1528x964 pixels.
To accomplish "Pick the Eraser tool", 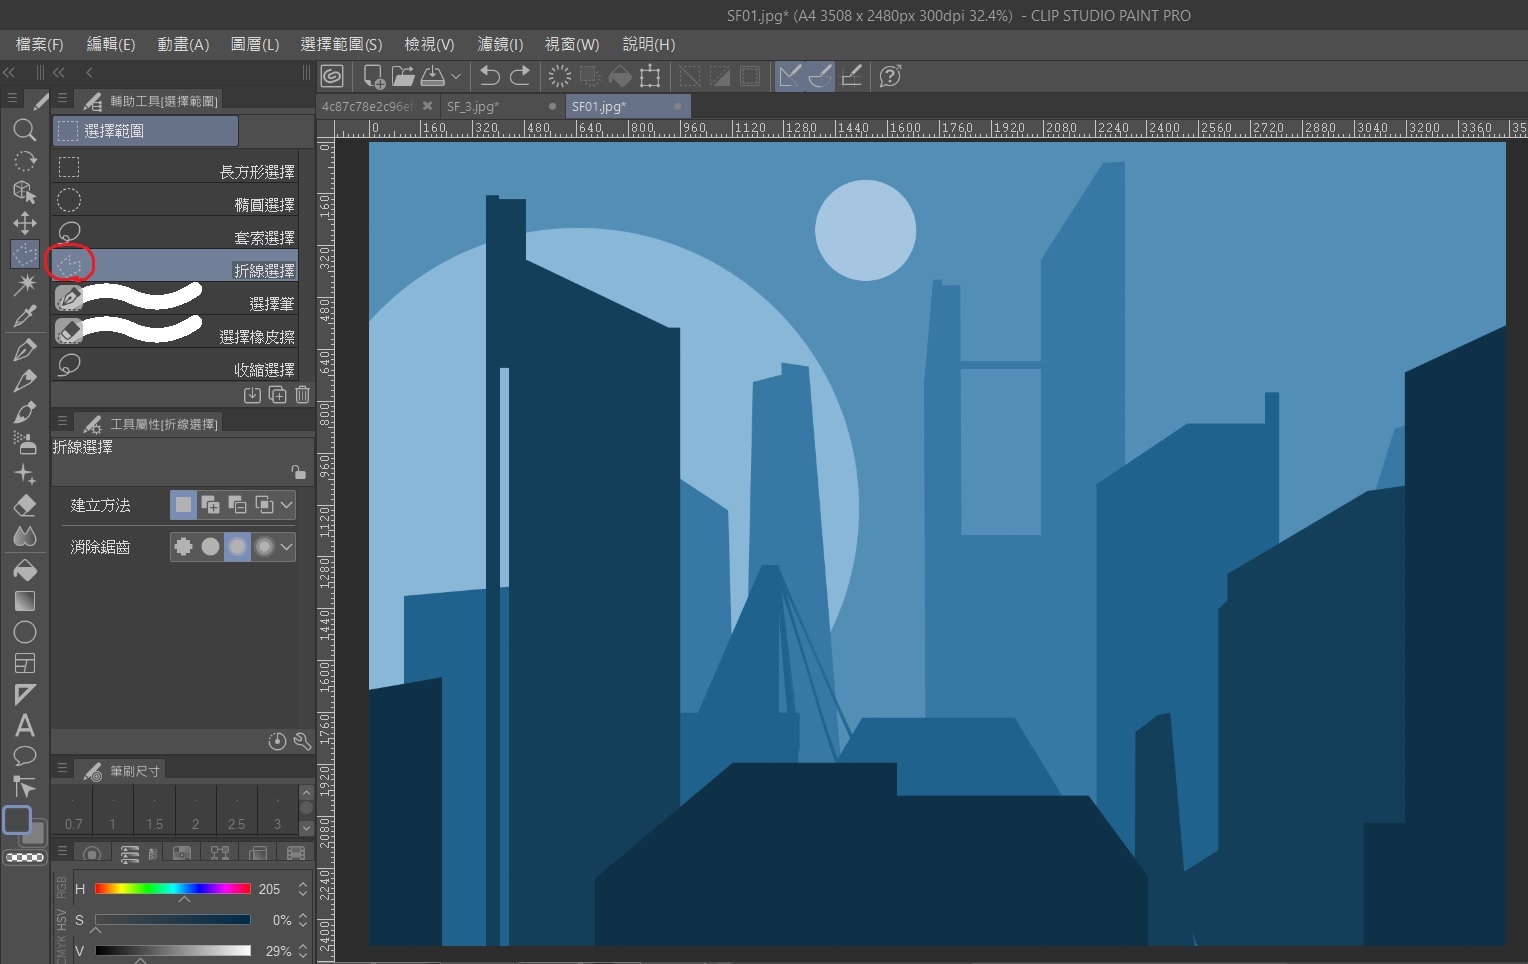I will click(25, 506).
